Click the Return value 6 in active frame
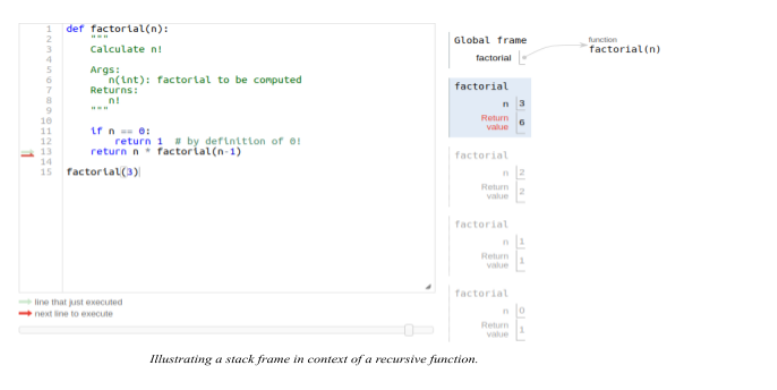The image size is (777, 390). click(522, 122)
